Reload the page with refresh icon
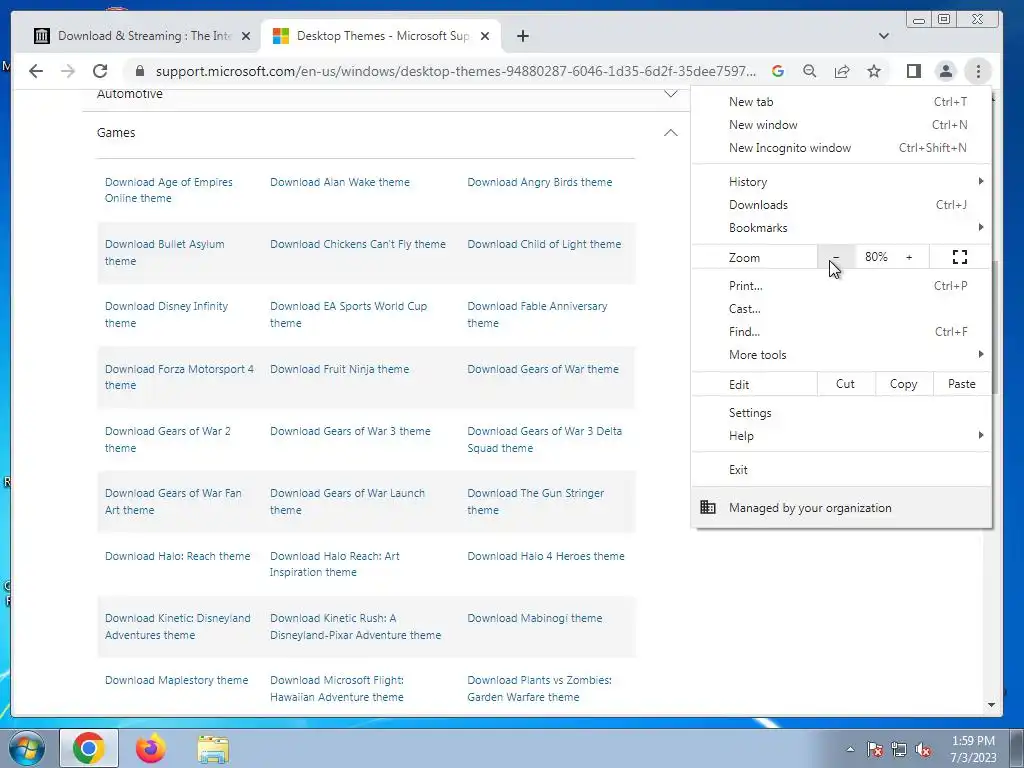Screen dimensions: 1024x768 tap(100, 71)
